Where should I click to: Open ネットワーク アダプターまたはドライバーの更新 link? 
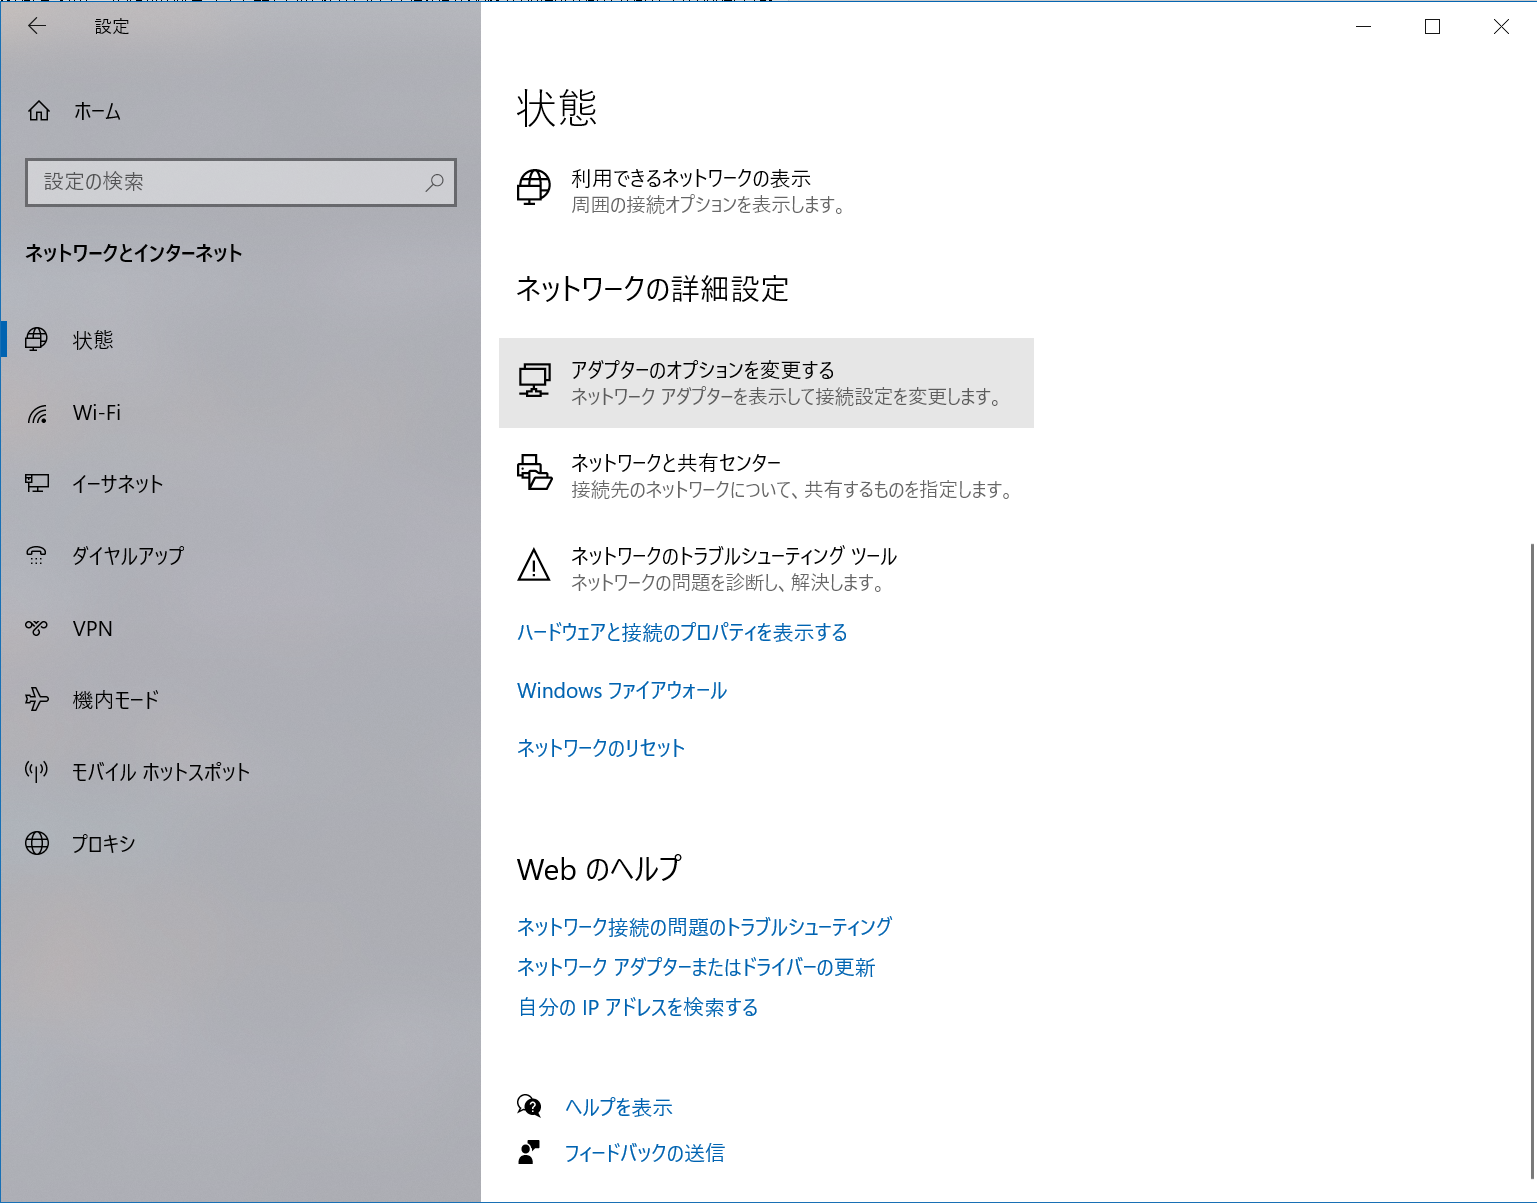(x=696, y=967)
